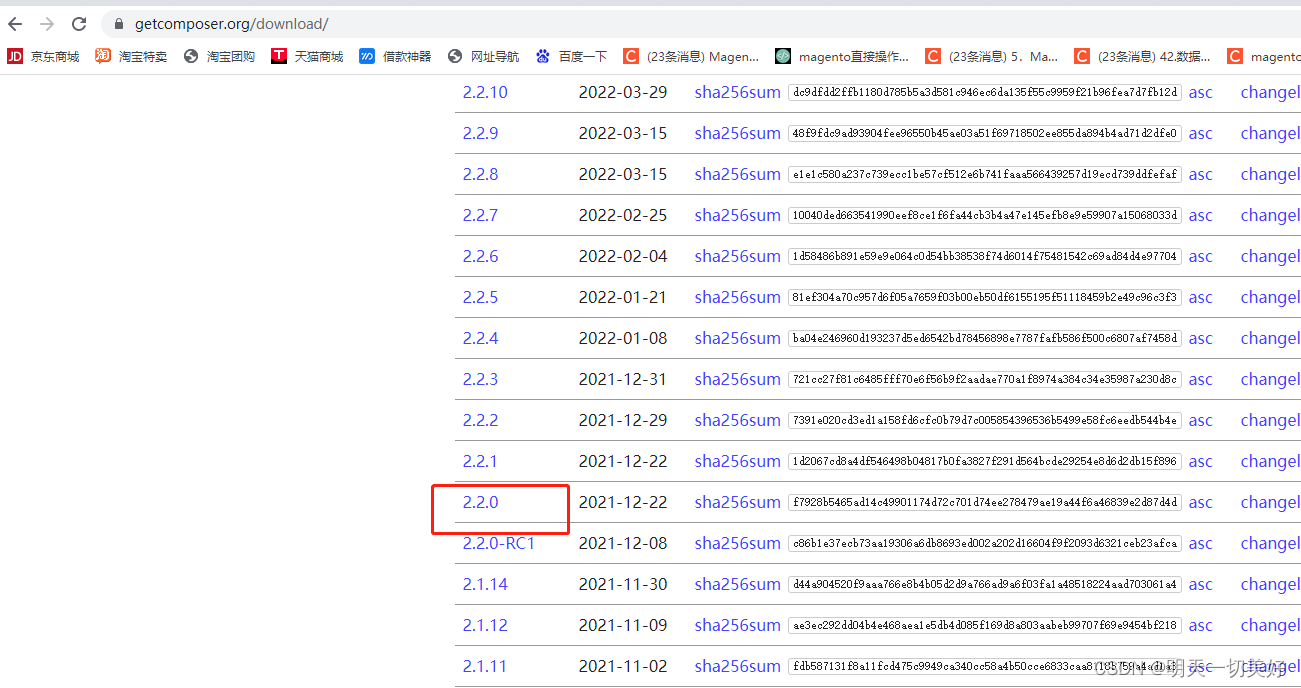Open the 天猫商城 bookmark
The height and width of the screenshot is (688, 1301).
(x=307, y=57)
